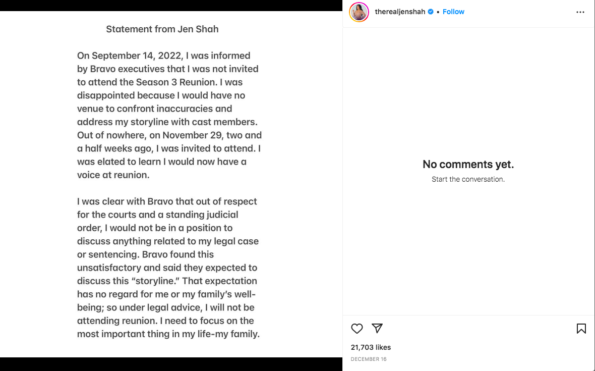The image size is (595, 371).
Task: Click the "No comments yet." heading
Action: pyautogui.click(x=468, y=164)
